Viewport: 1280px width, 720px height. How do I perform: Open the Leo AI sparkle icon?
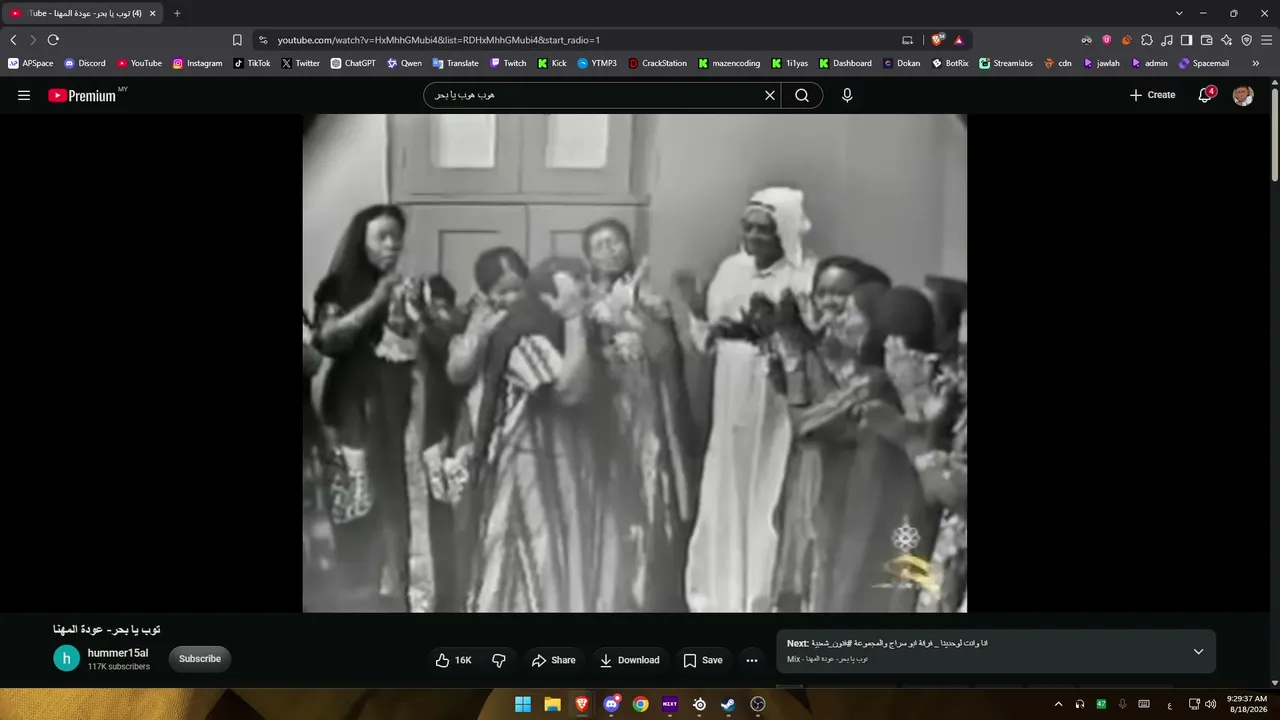click(1226, 40)
